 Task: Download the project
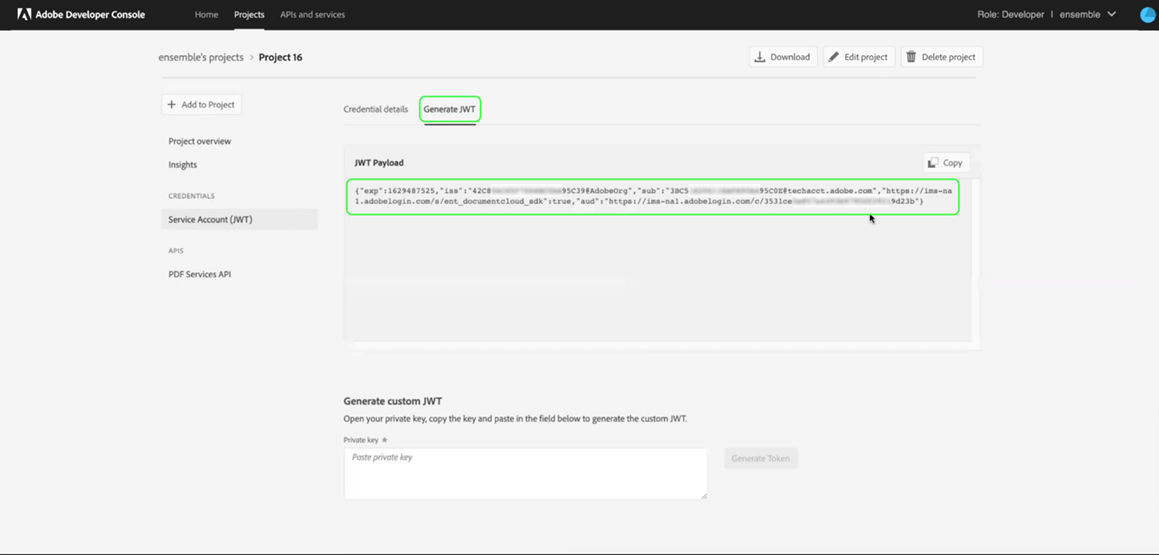784,57
